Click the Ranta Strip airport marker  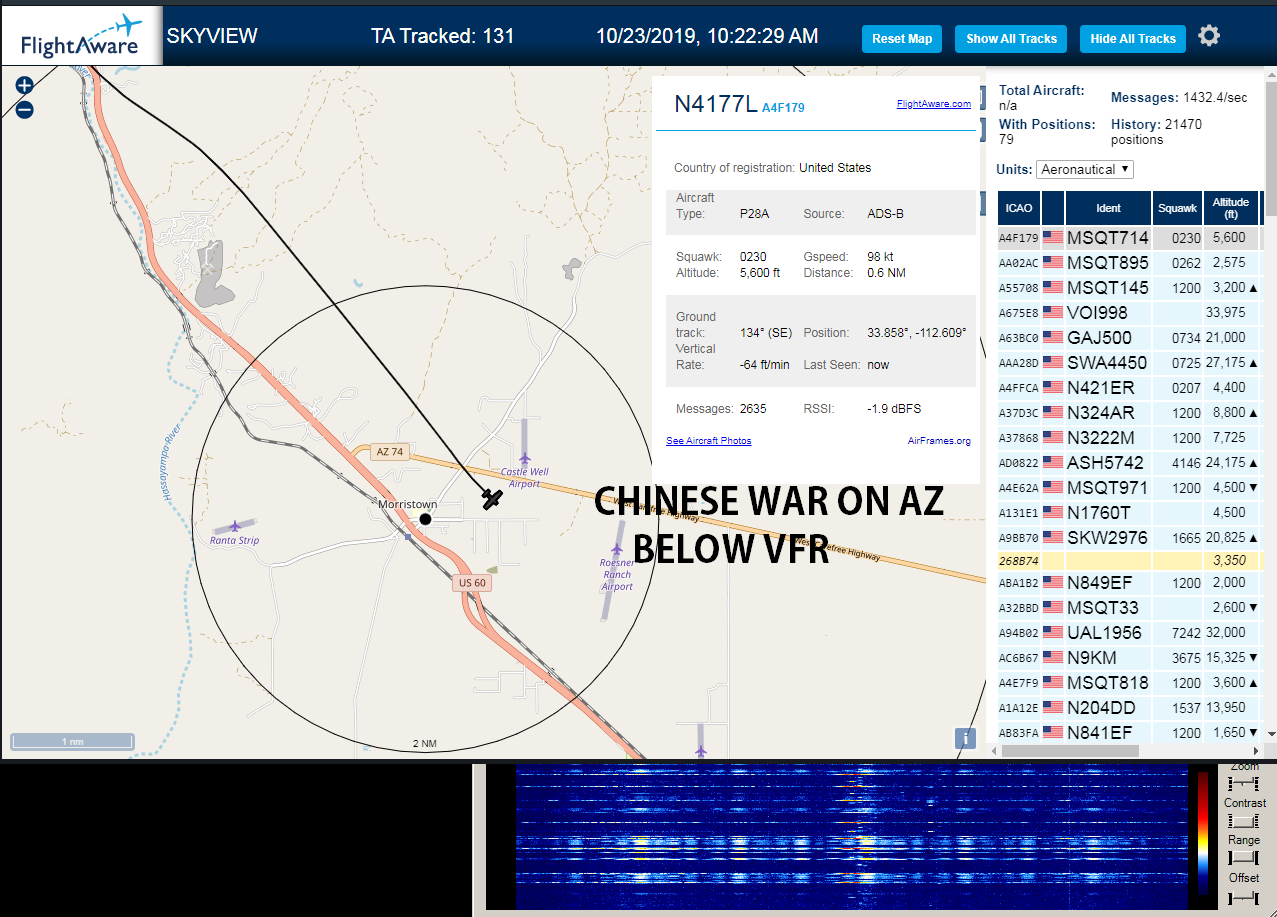pyautogui.click(x=235, y=525)
